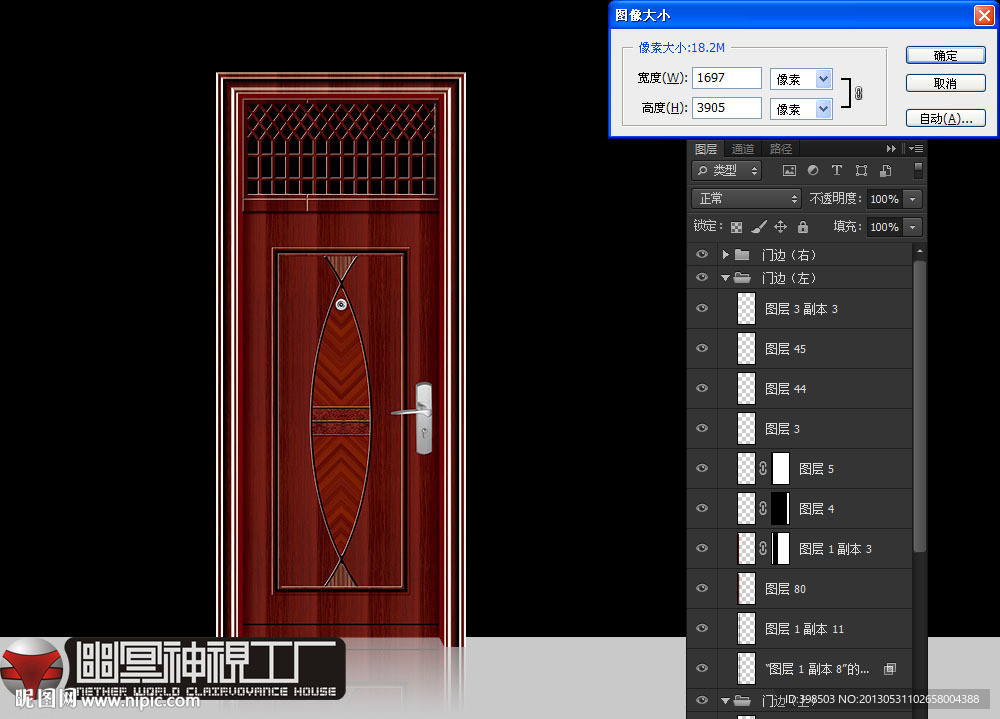The height and width of the screenshot is (719, 1000).
Task: Toggle the layer filtering switch
Action: 918,170
